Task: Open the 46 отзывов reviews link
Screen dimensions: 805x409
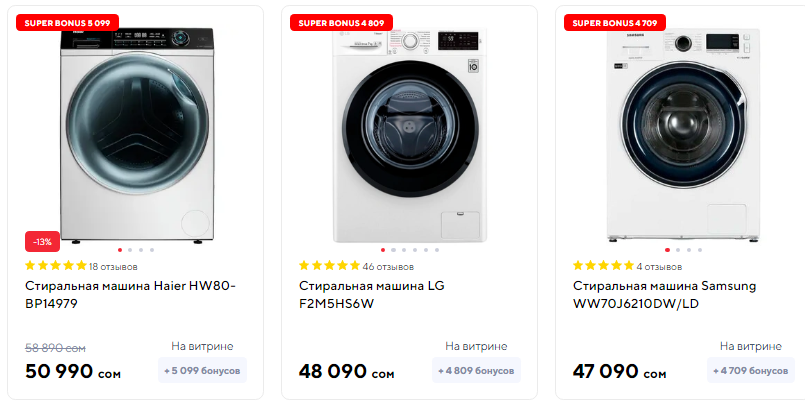Action: (388, 267)
